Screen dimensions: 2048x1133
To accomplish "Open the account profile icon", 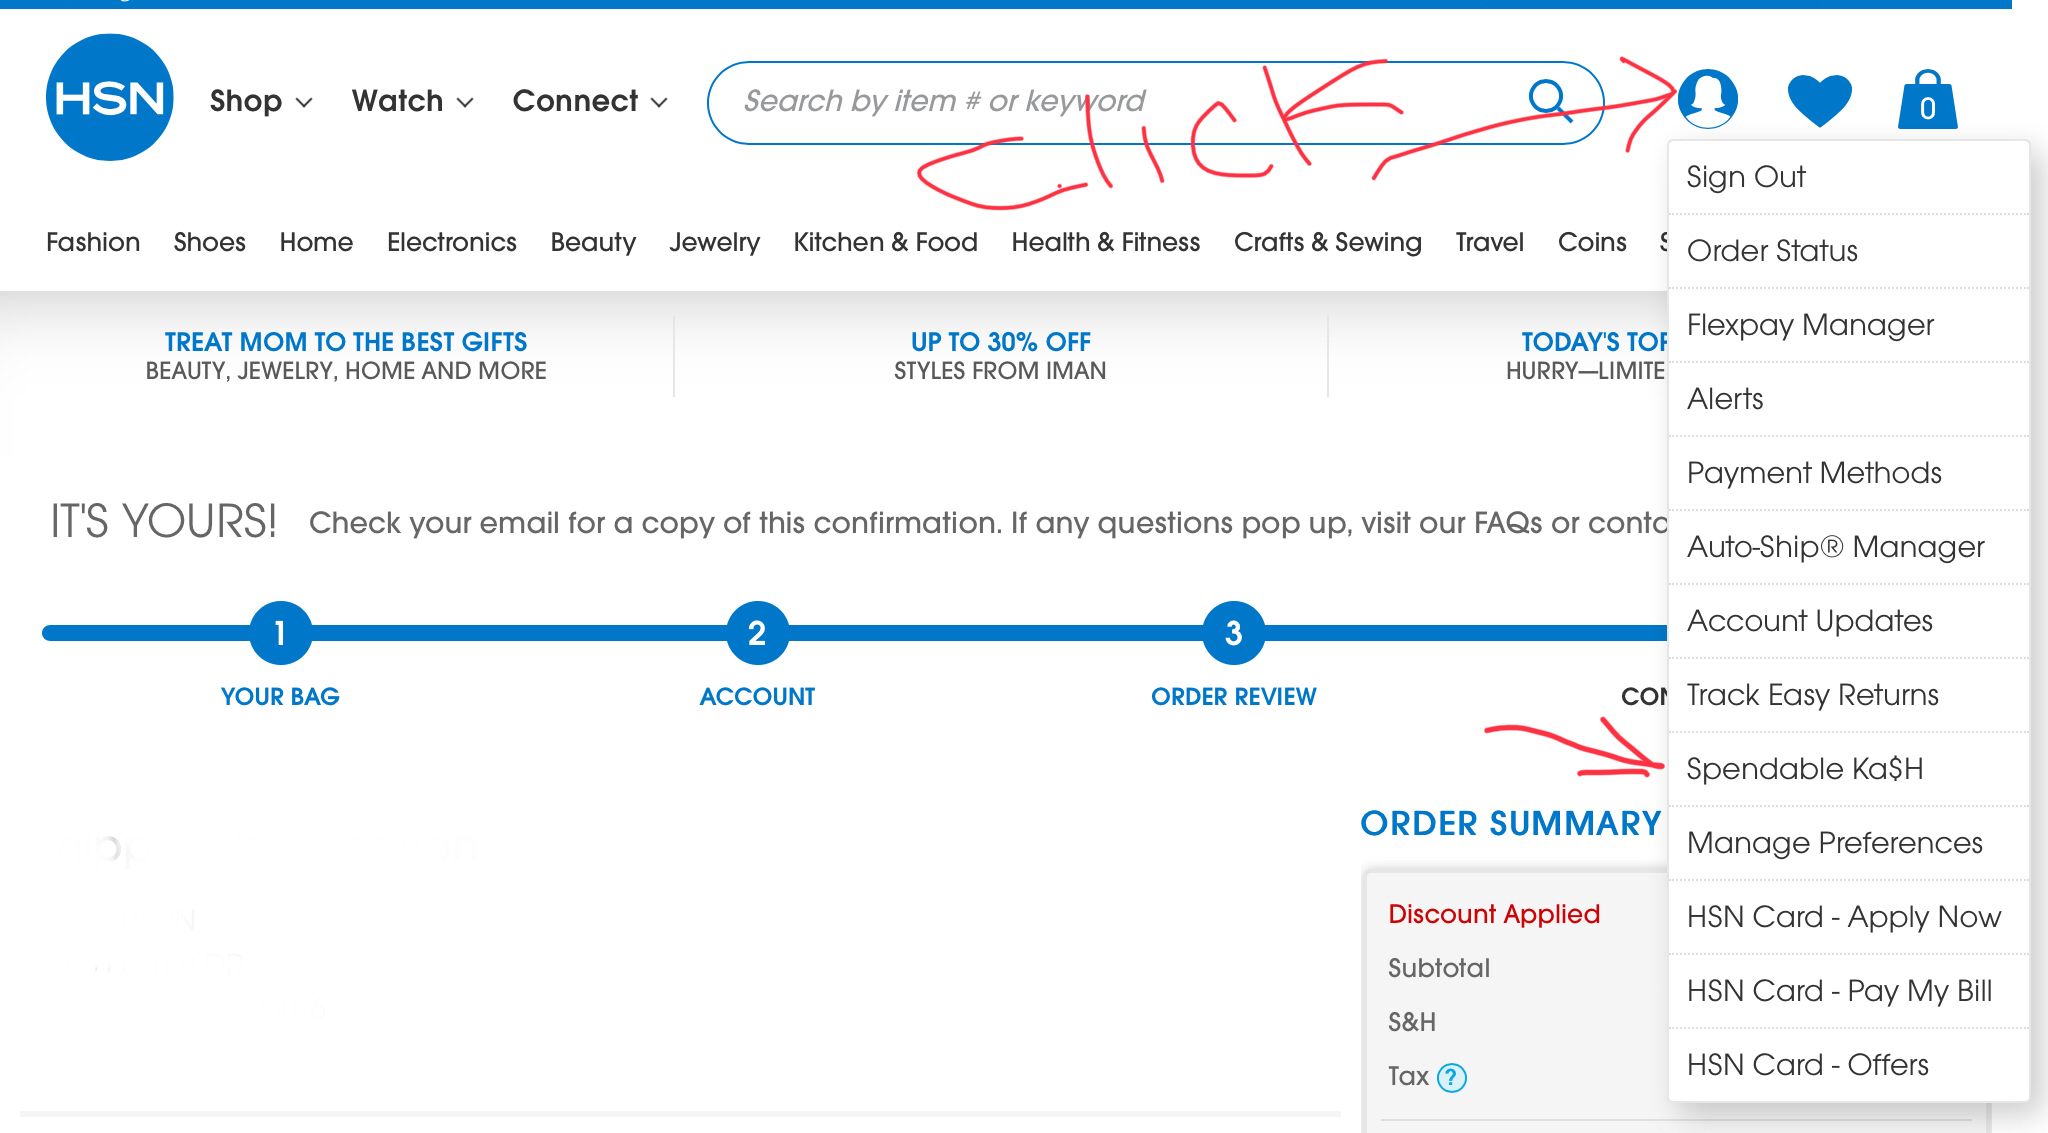I will click(1708, 98).
